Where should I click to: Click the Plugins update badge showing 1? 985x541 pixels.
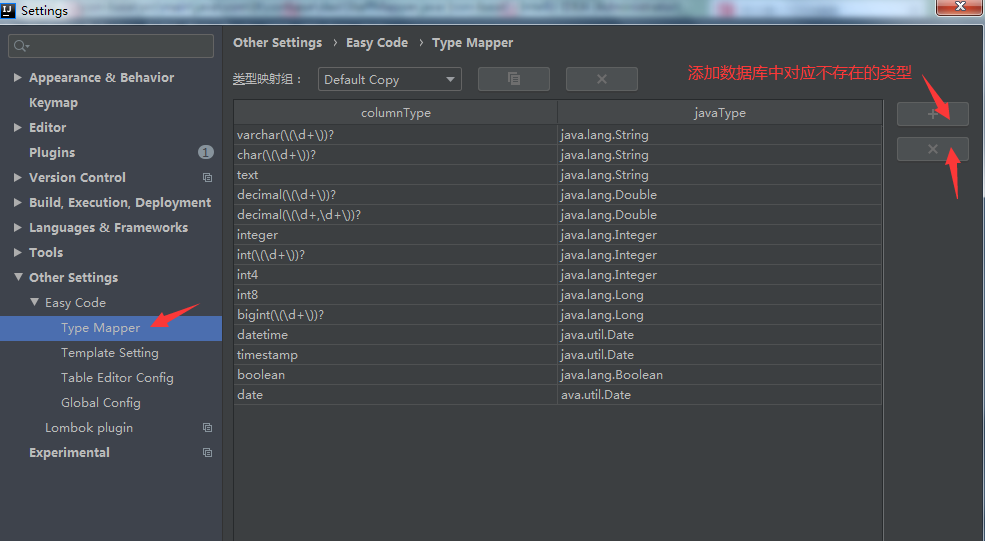(x=205, y=153)
